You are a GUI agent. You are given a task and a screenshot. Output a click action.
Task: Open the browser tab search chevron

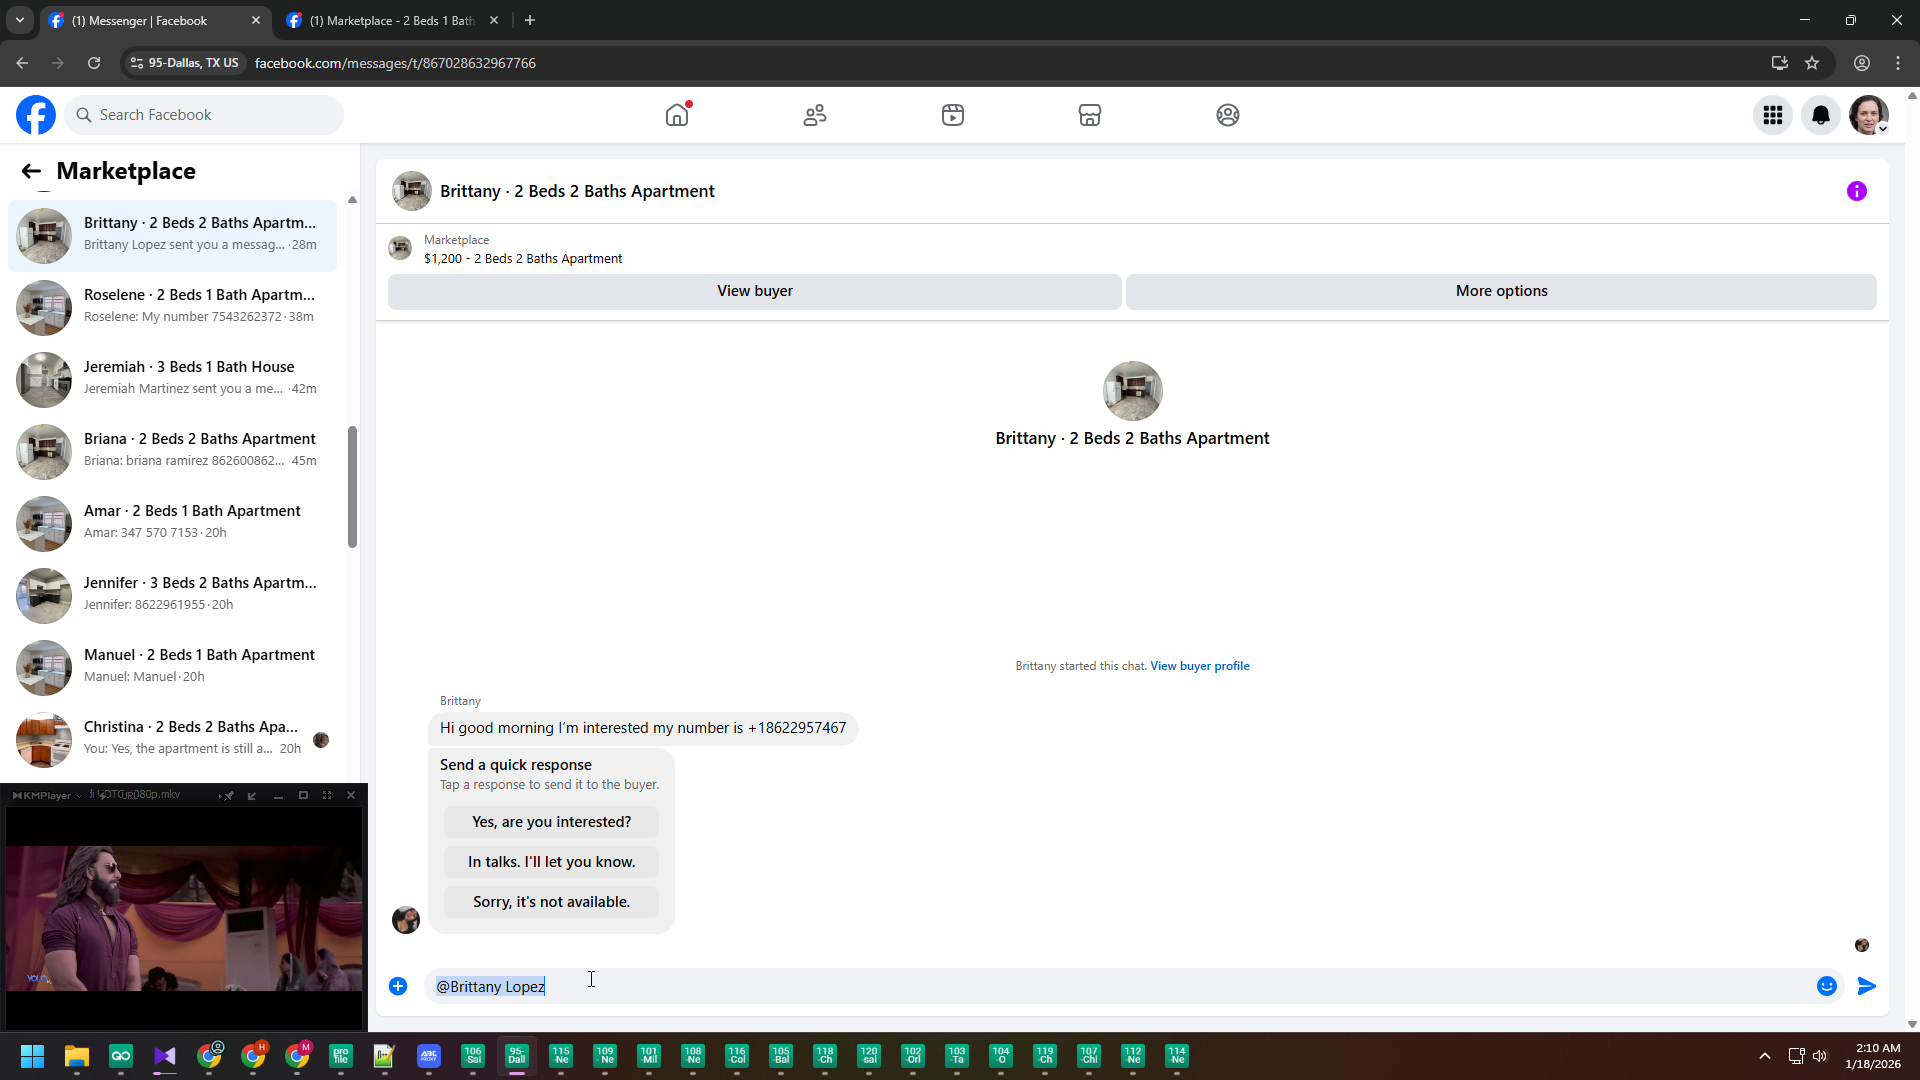point(19,20)
